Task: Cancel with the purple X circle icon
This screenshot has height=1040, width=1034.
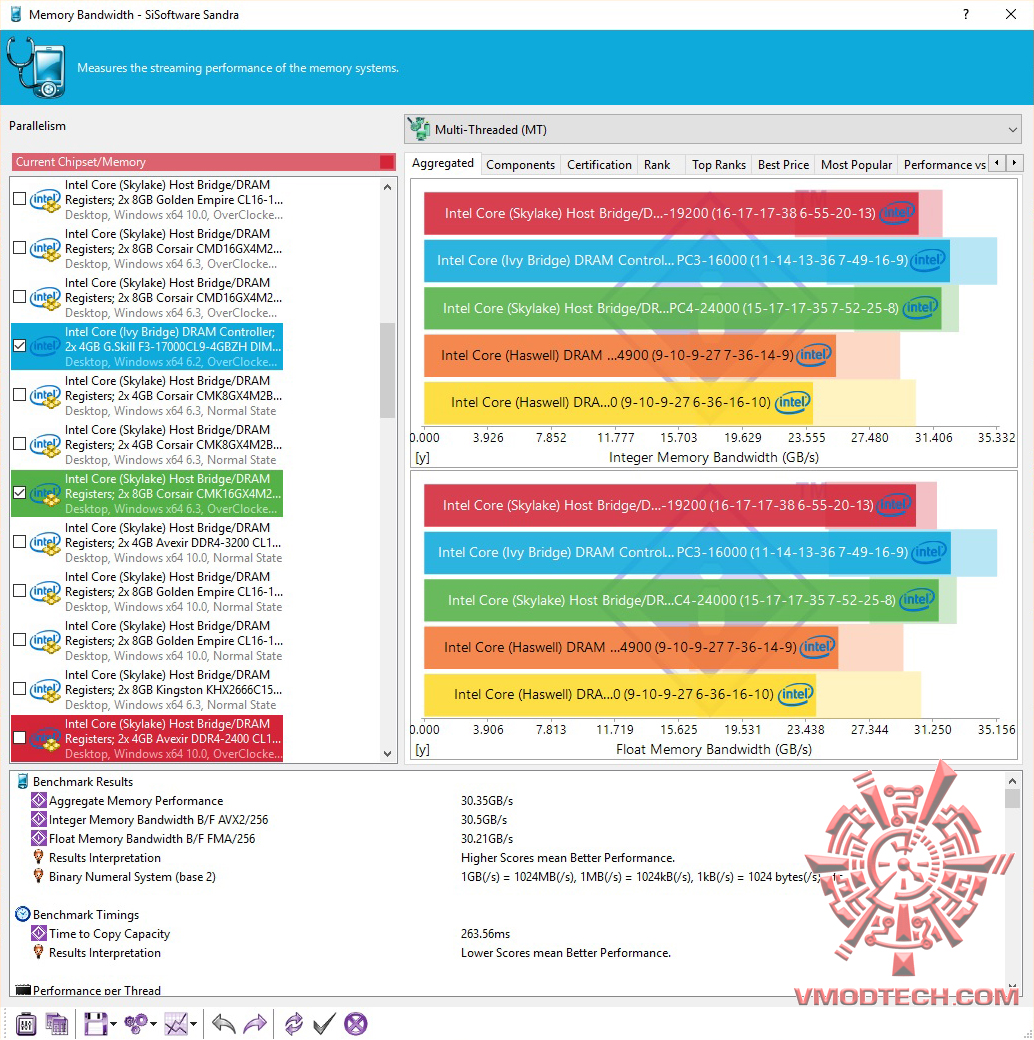Action: click(355, 1024)
